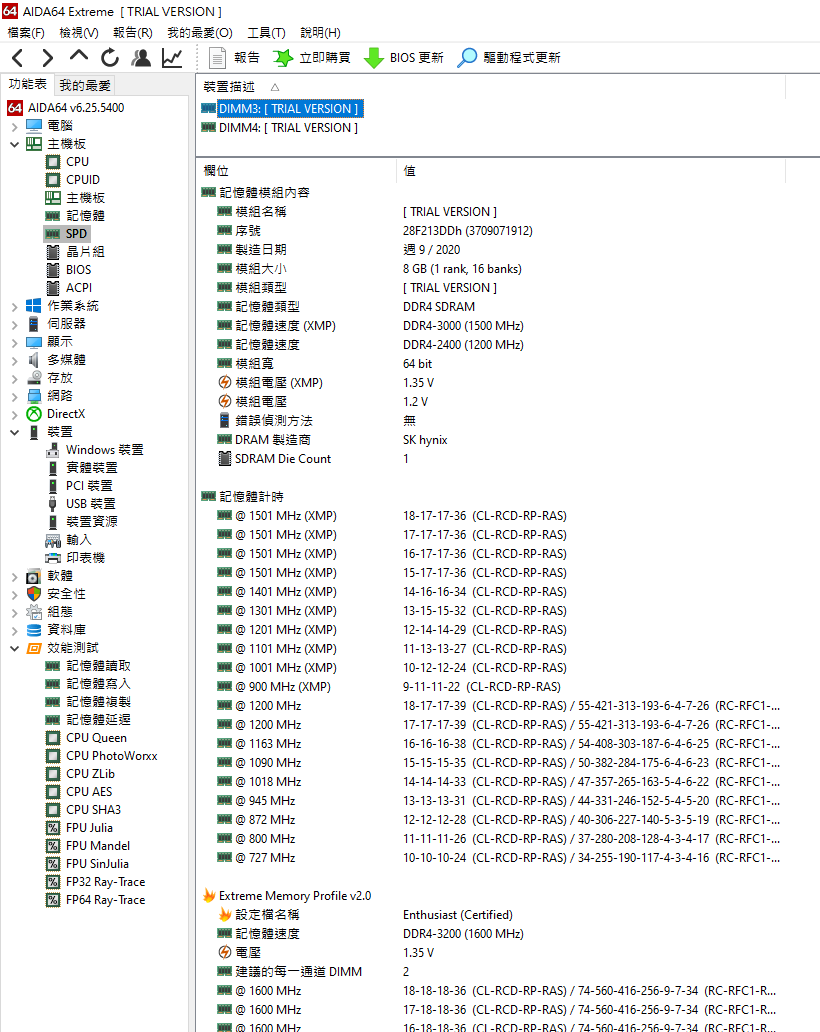Open the user profile toolbar icon
The image size is (820, 1032).
(141, 58)
